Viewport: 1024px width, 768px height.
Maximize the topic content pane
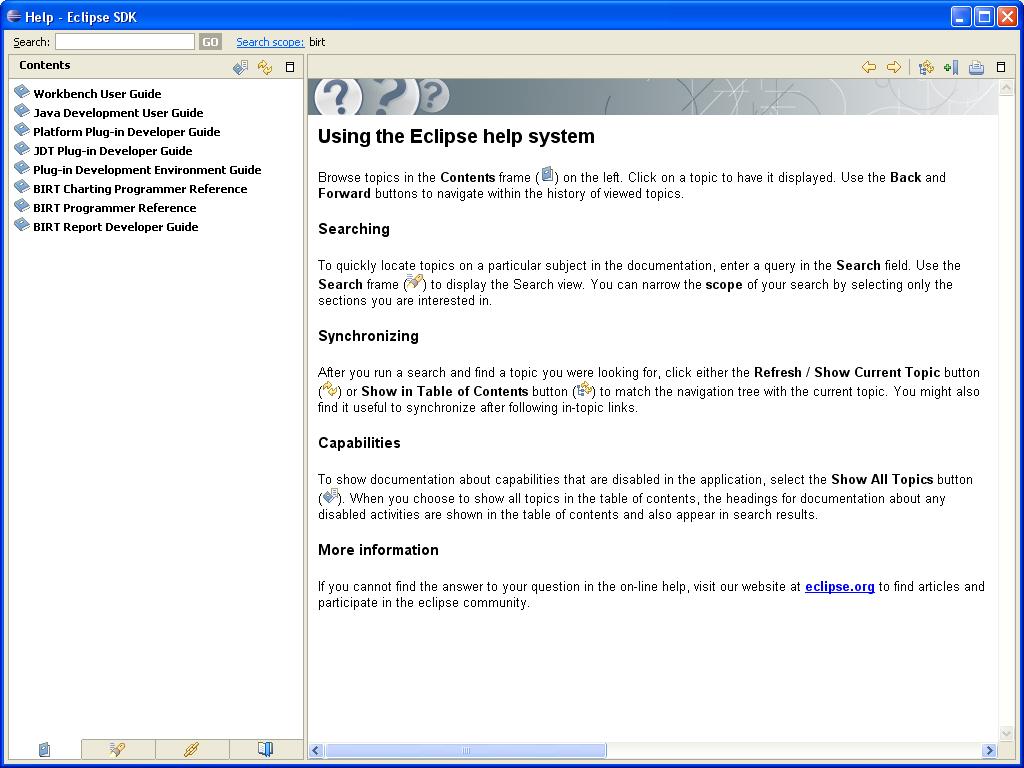[x=1000, y=67]
